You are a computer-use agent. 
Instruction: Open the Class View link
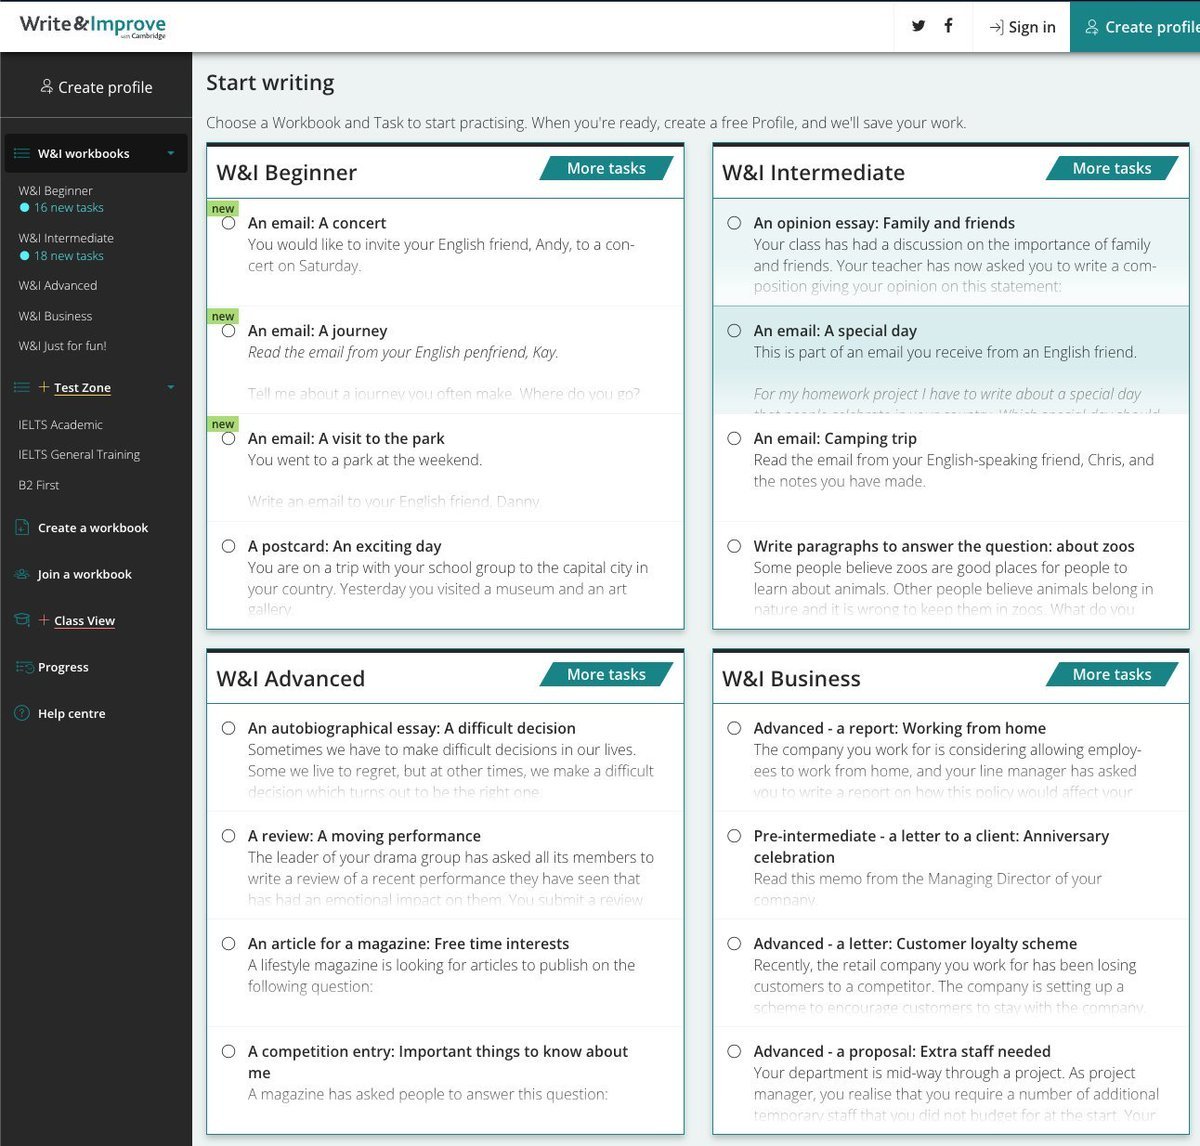coord(84,620)
